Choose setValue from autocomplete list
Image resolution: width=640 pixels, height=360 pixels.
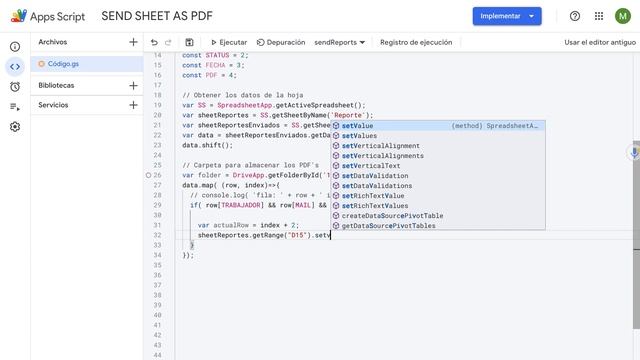coord(438,126)
